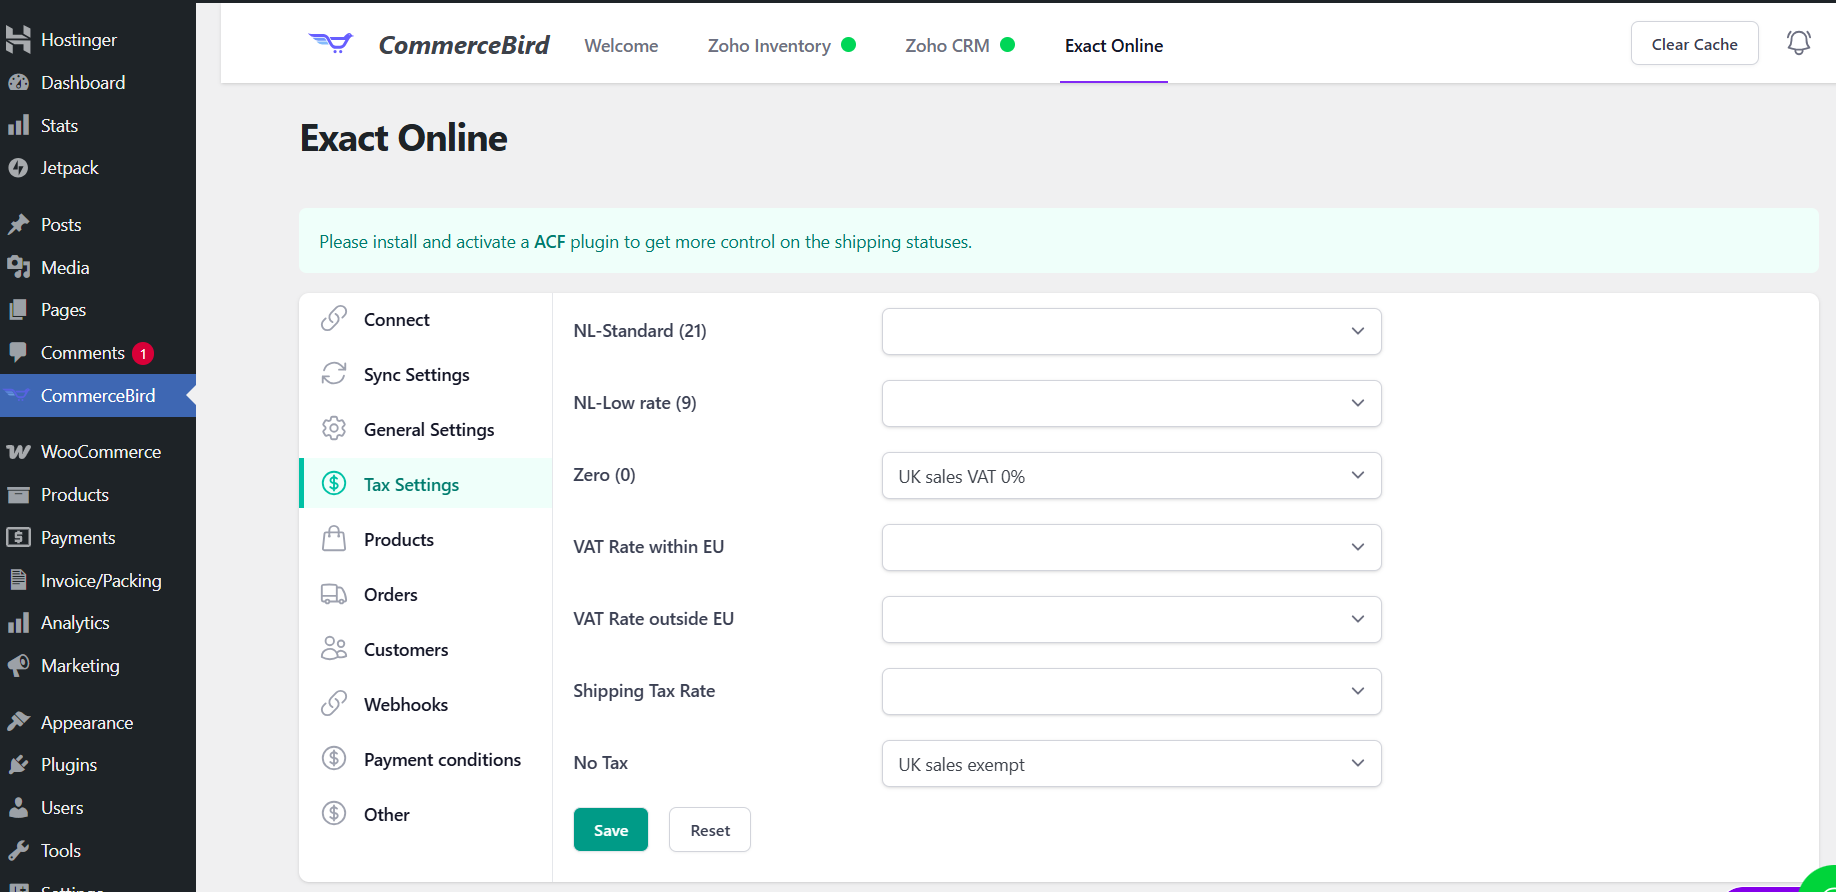
Task: Switch to the Zoho CRM tab
Action: (x=947, y=46)
